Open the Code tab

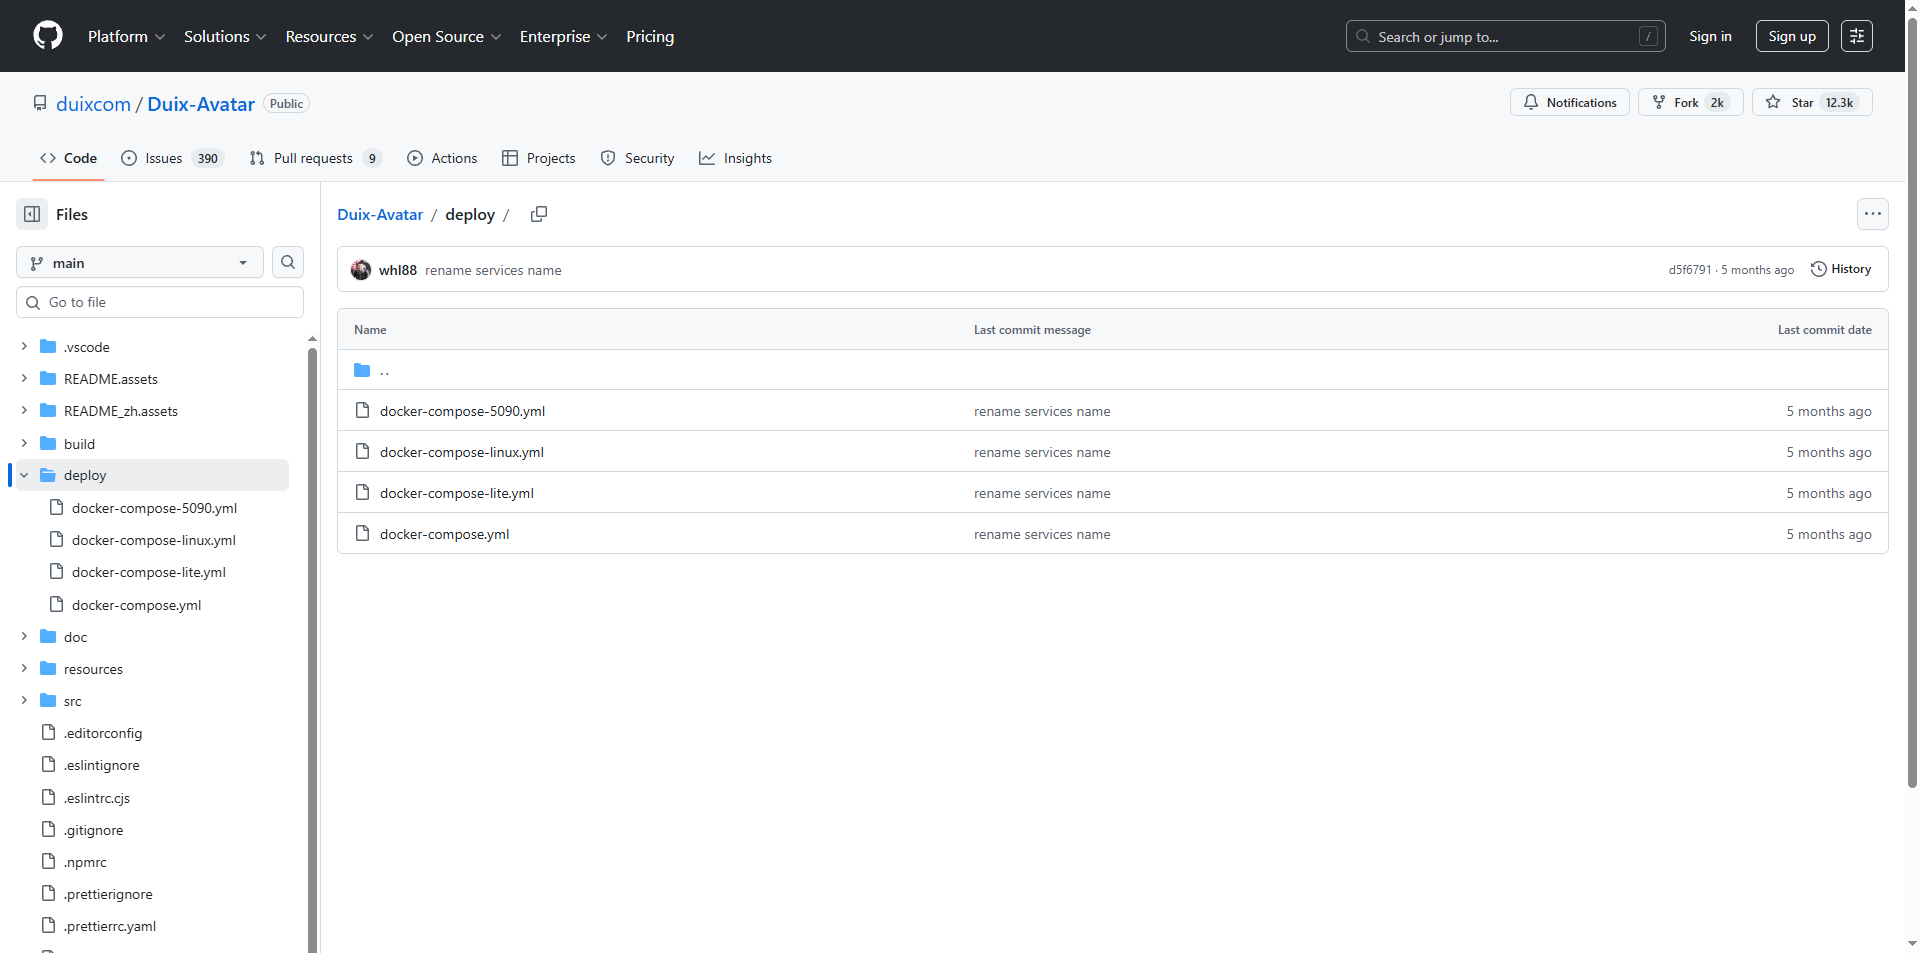[x=68, y=158]
